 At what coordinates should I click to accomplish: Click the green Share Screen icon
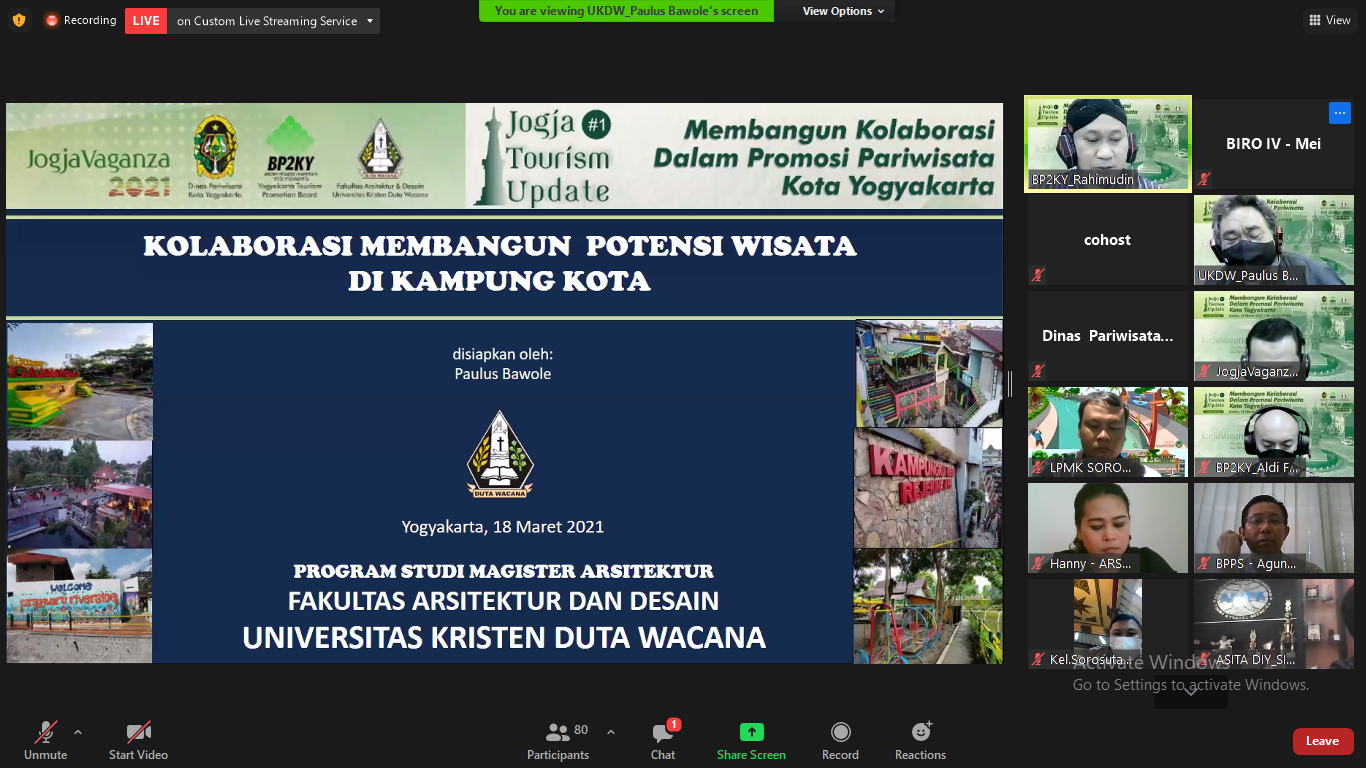(x=751, y=732)
